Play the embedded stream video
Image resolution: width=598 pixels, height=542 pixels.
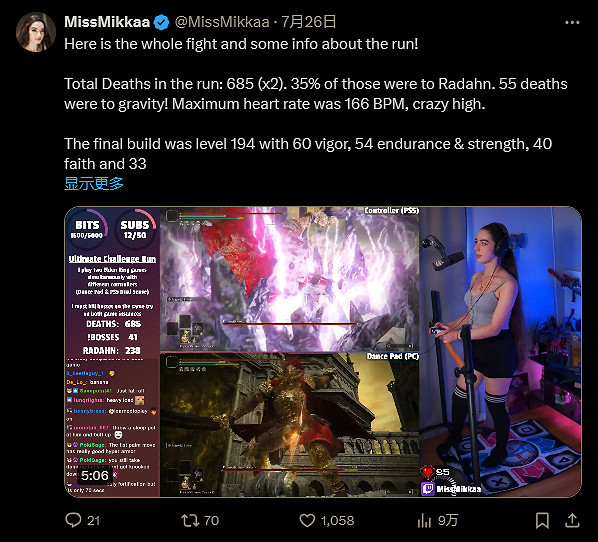tap(323, 352)
